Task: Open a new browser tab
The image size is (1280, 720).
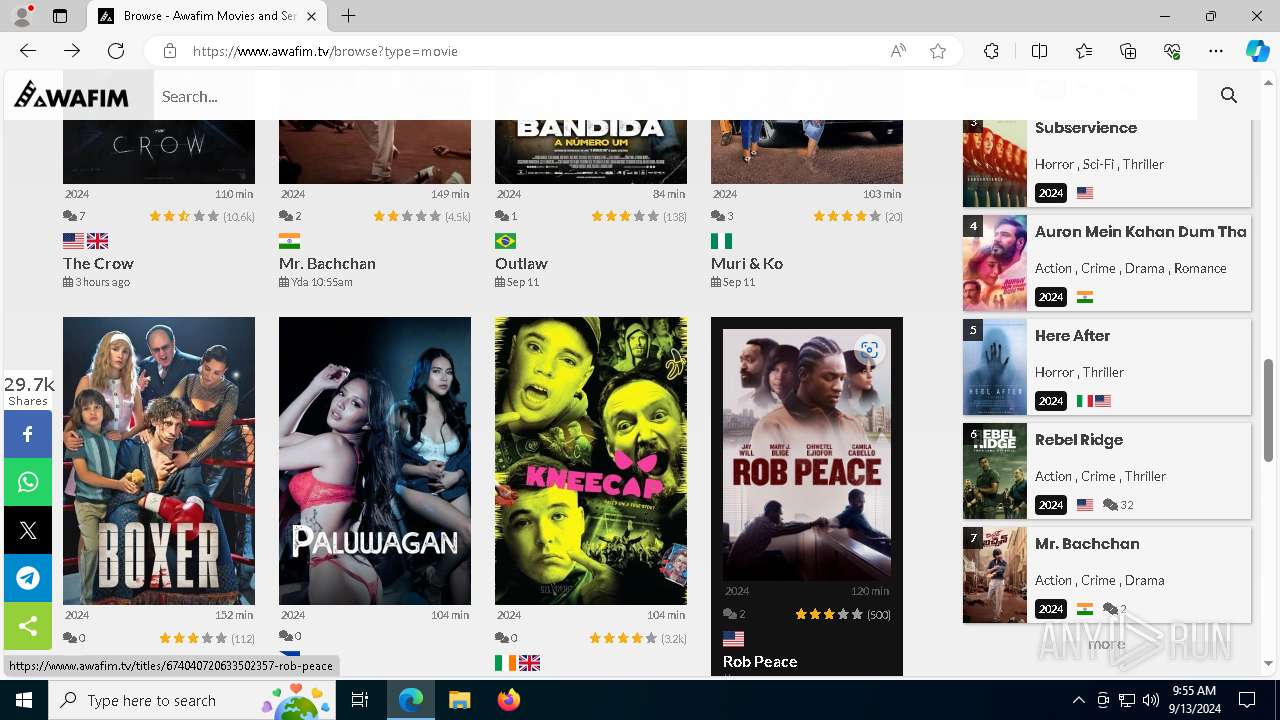Action: pos(348,16)
